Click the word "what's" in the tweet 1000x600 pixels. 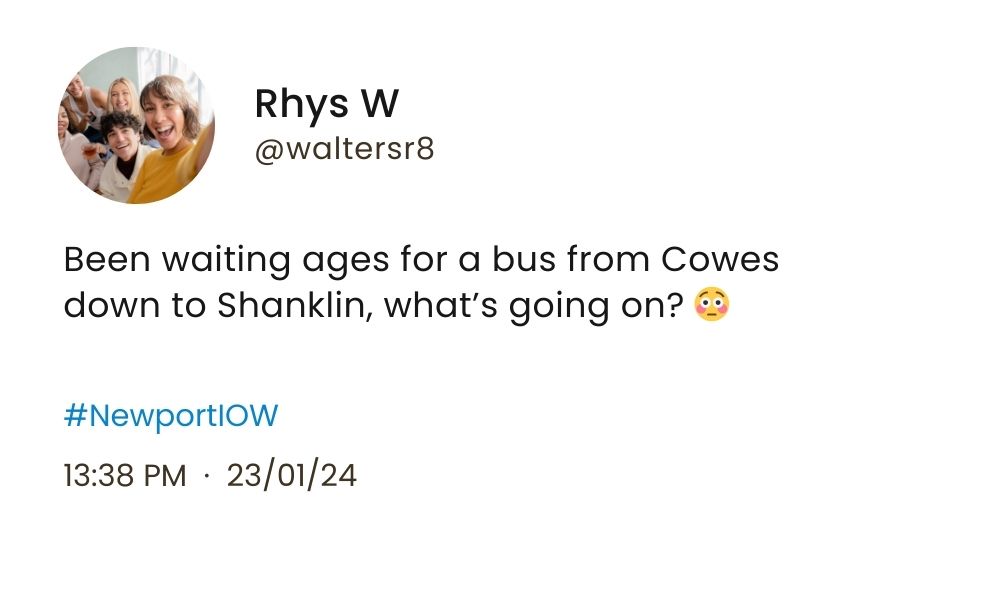440,305
